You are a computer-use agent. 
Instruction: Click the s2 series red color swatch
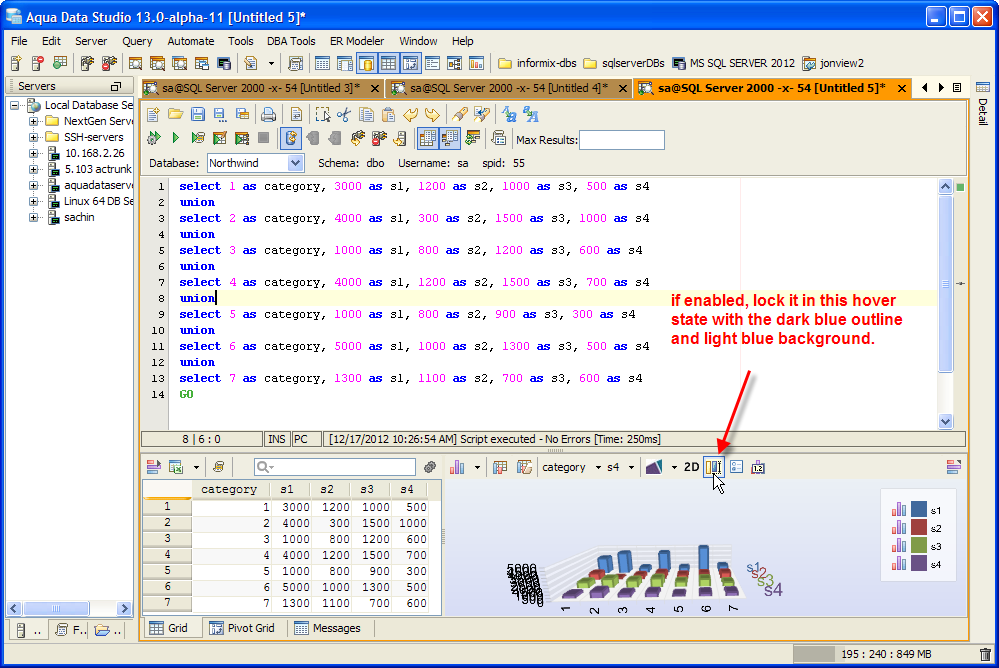tap(919, 527)
